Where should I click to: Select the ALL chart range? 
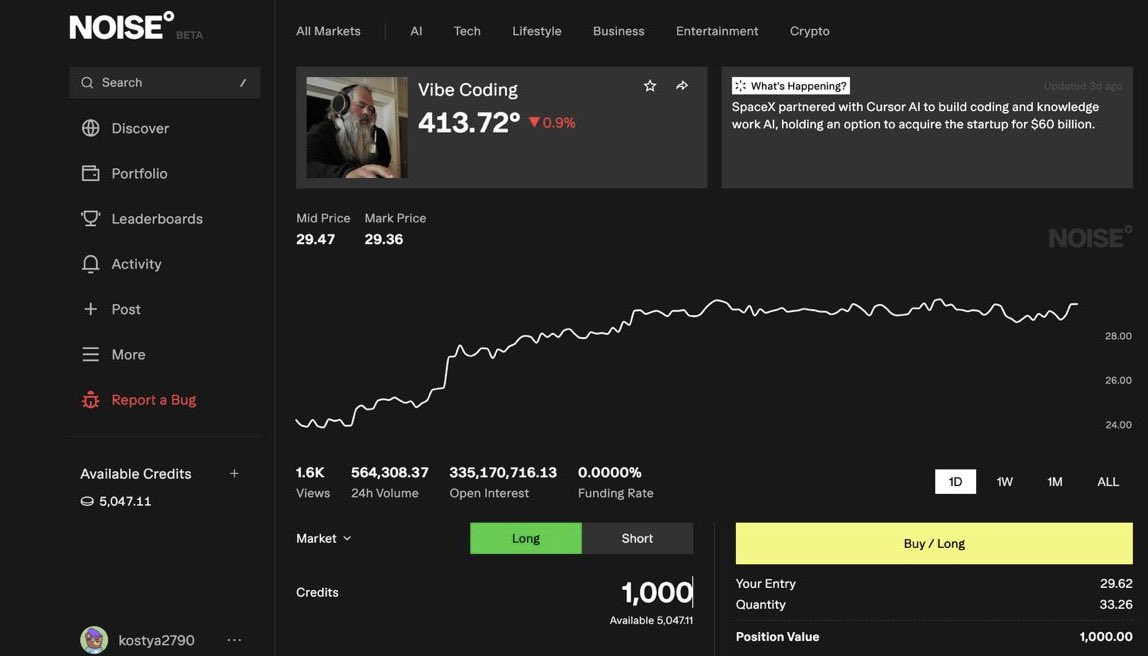click(1108, 482)
